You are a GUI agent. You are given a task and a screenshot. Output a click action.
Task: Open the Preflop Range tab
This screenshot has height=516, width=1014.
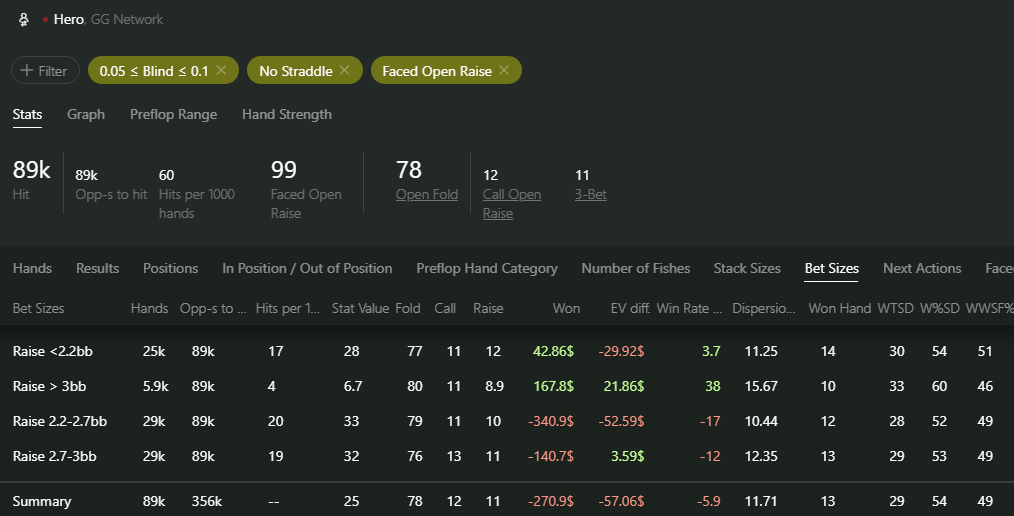point(173,114)
